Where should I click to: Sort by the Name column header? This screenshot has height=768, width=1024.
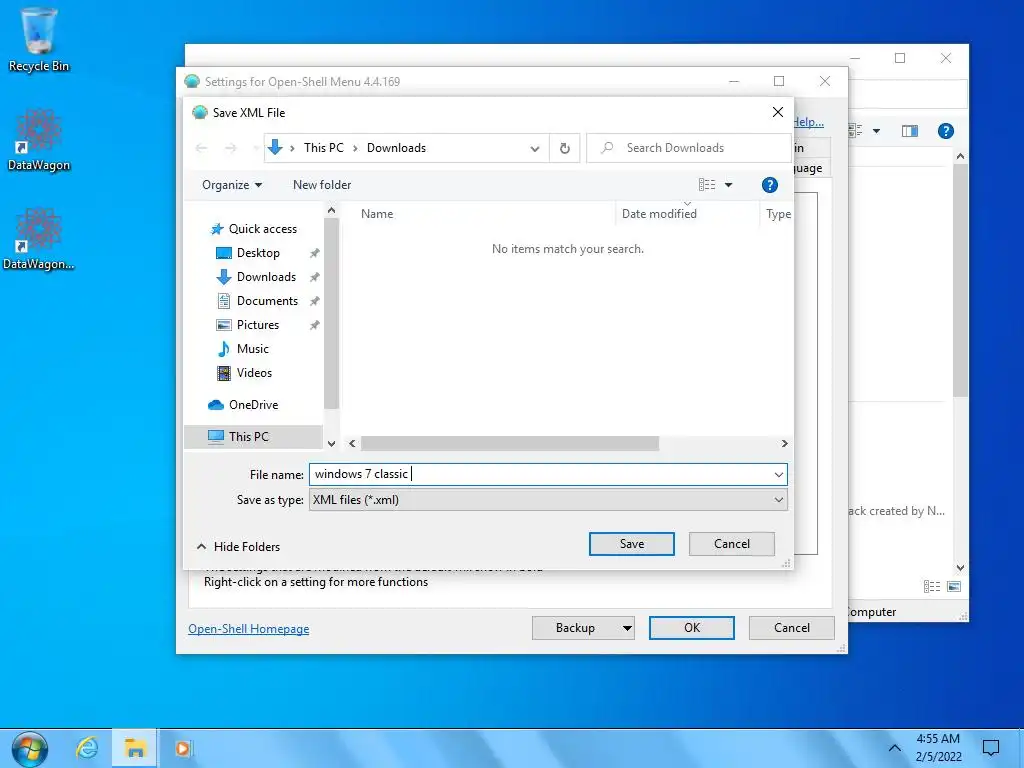pyautogui.click(x=377, y=214)
